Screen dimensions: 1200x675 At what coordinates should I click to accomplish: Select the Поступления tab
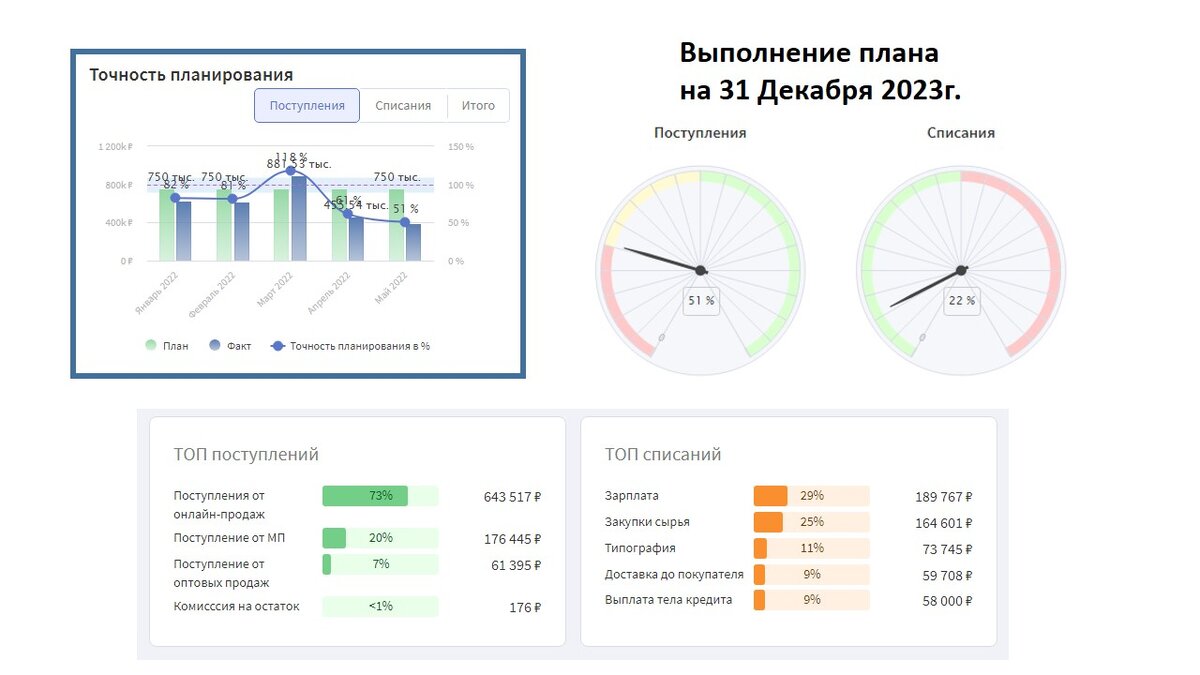(x=307, y=105)
